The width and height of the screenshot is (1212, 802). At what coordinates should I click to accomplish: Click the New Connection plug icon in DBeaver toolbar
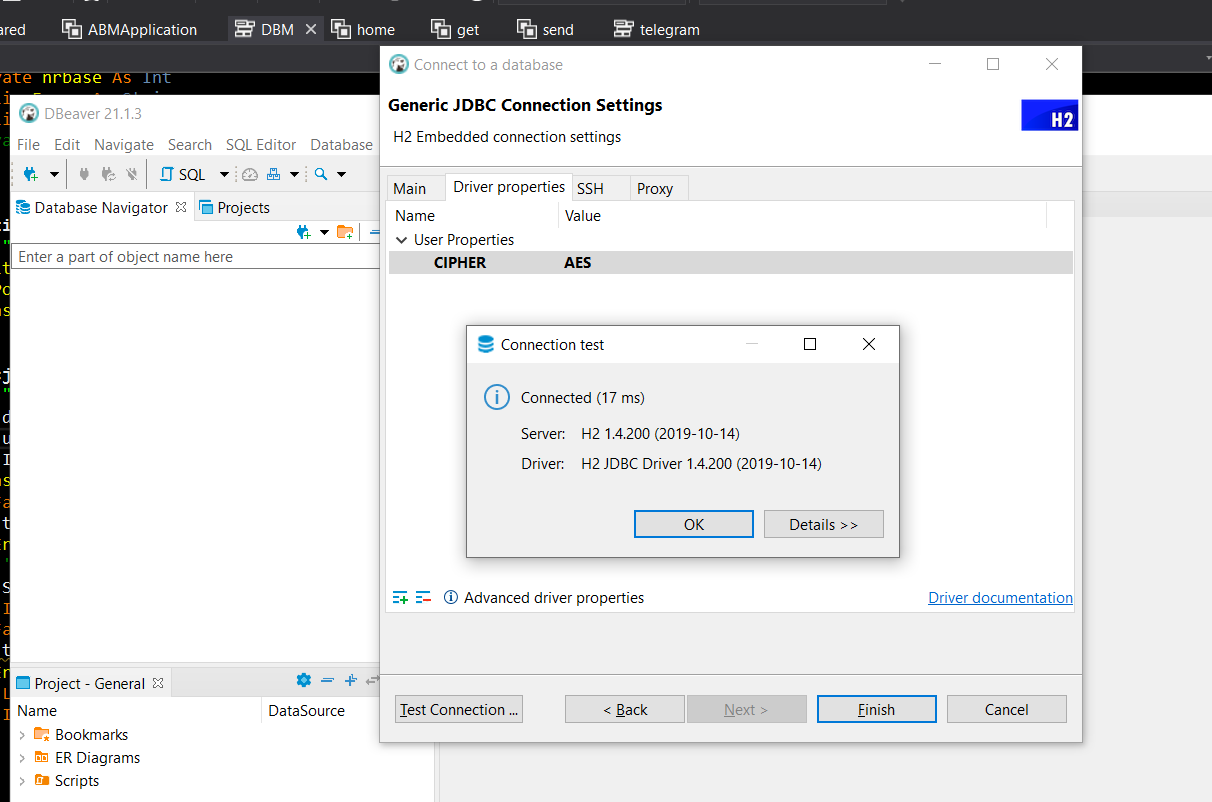31,174
